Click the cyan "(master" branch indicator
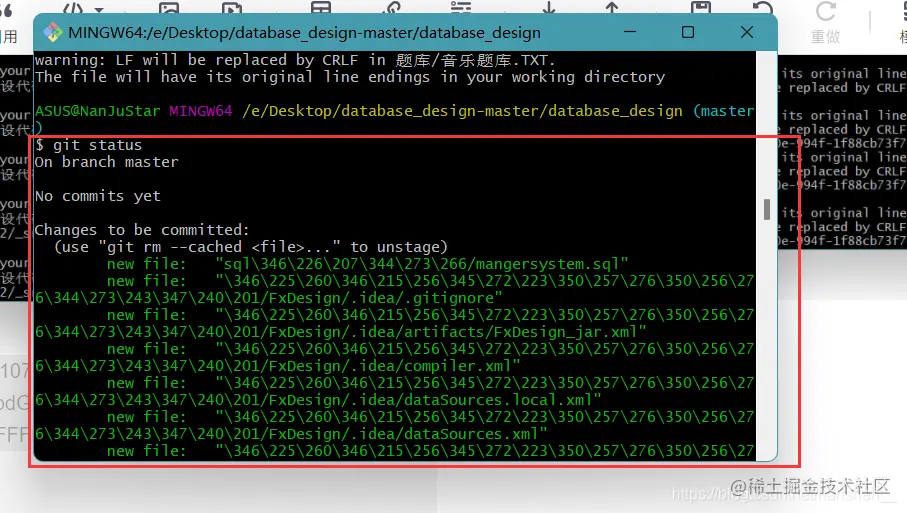This screenshot has height=513, width=907. click(723, 111)
